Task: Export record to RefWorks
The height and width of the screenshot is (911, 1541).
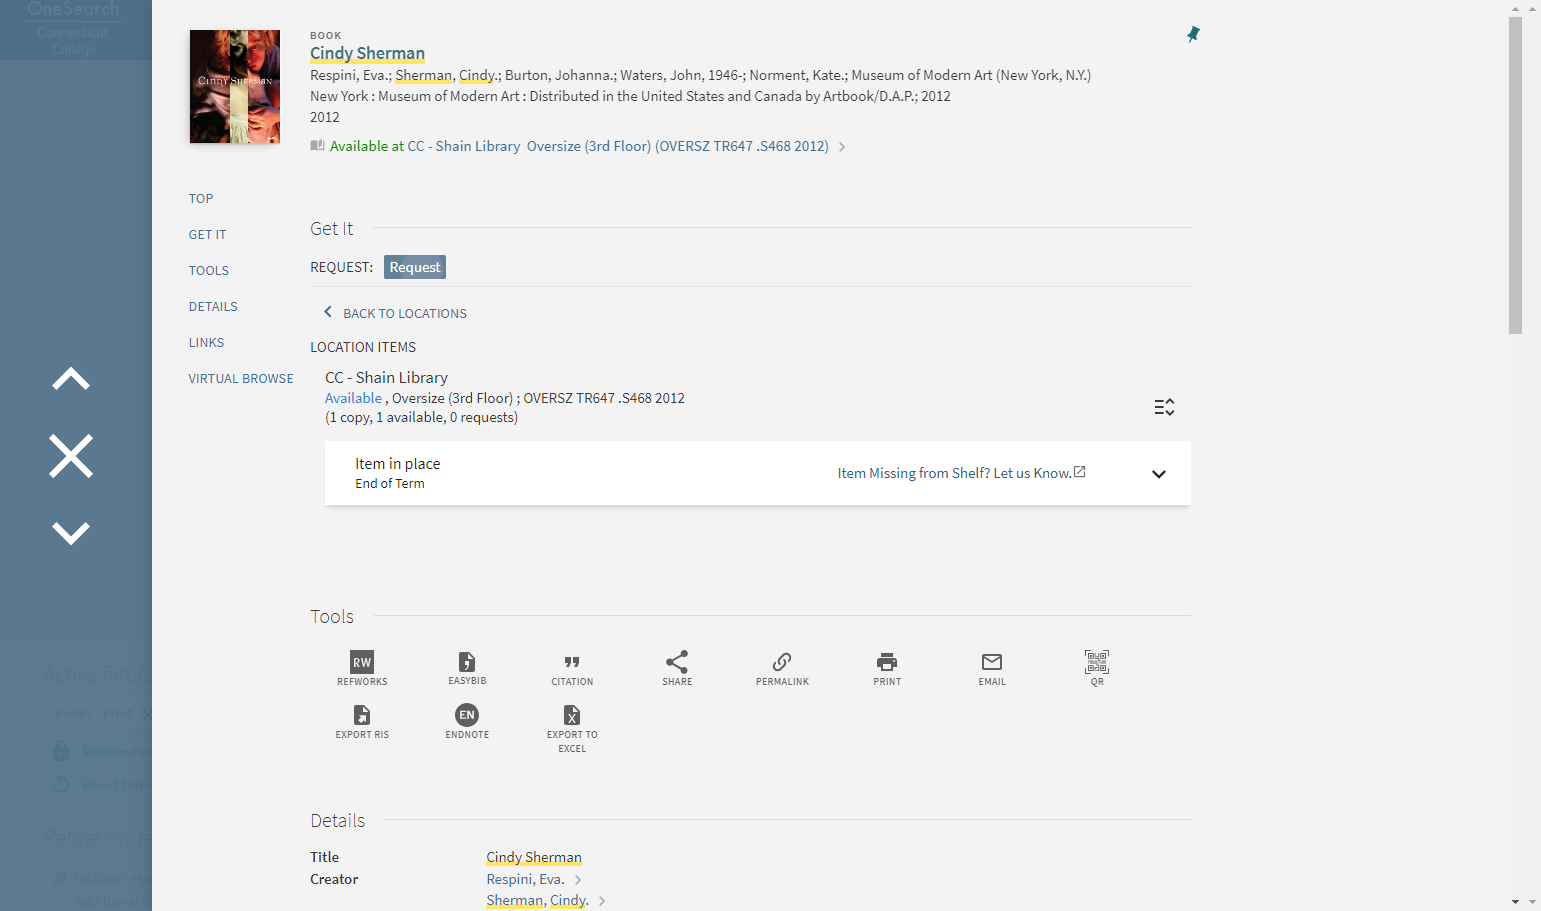Action: click(x=362, y=668)
